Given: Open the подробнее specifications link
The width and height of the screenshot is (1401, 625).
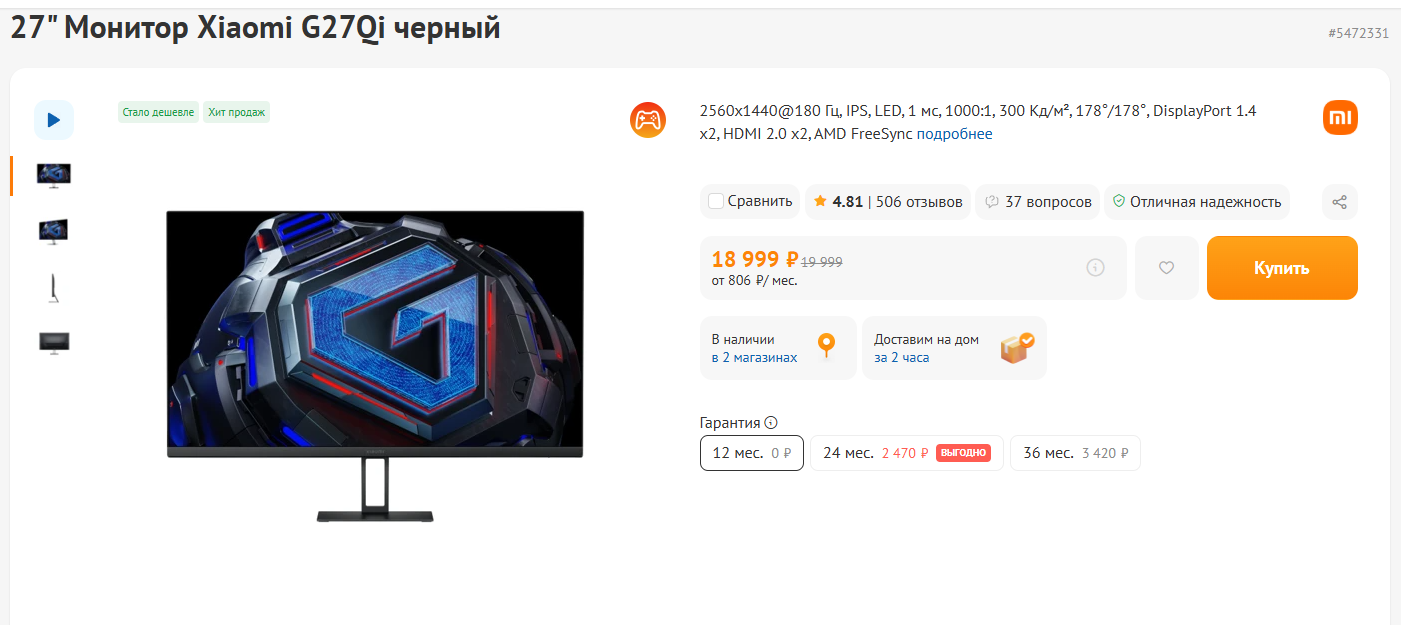Looking at the screenshot, I should tap(955, 134).
